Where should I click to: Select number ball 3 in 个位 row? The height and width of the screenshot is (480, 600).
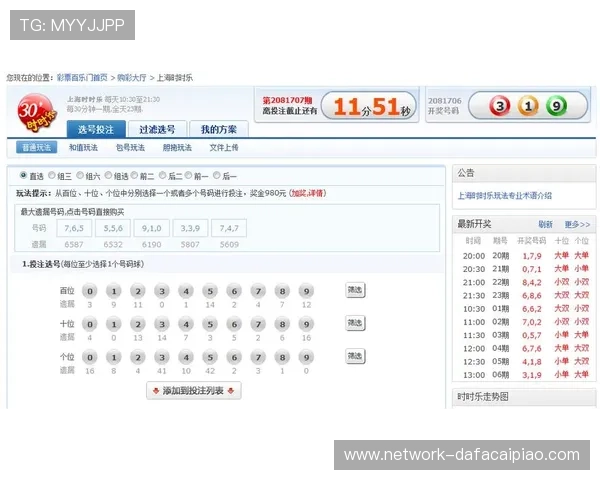coord(162,358)
